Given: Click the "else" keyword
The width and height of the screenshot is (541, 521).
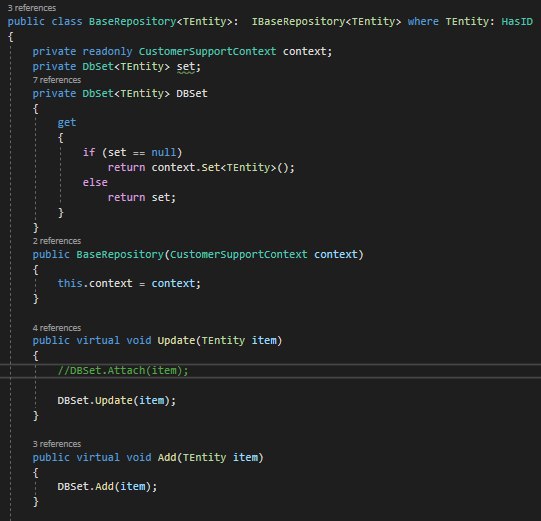Looking at the screenshot, I should pyautogui.click(x=95, y=182).
